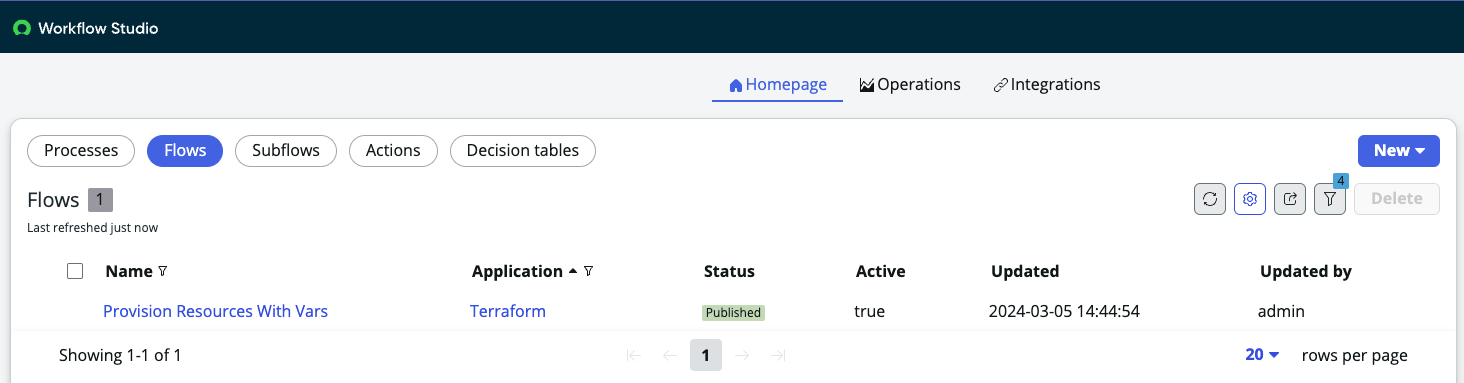Image resolution: width=1464 pixels, height=383 pixels.
Task: Click the Last refreshed just now text
Action: tap(92, 228)
